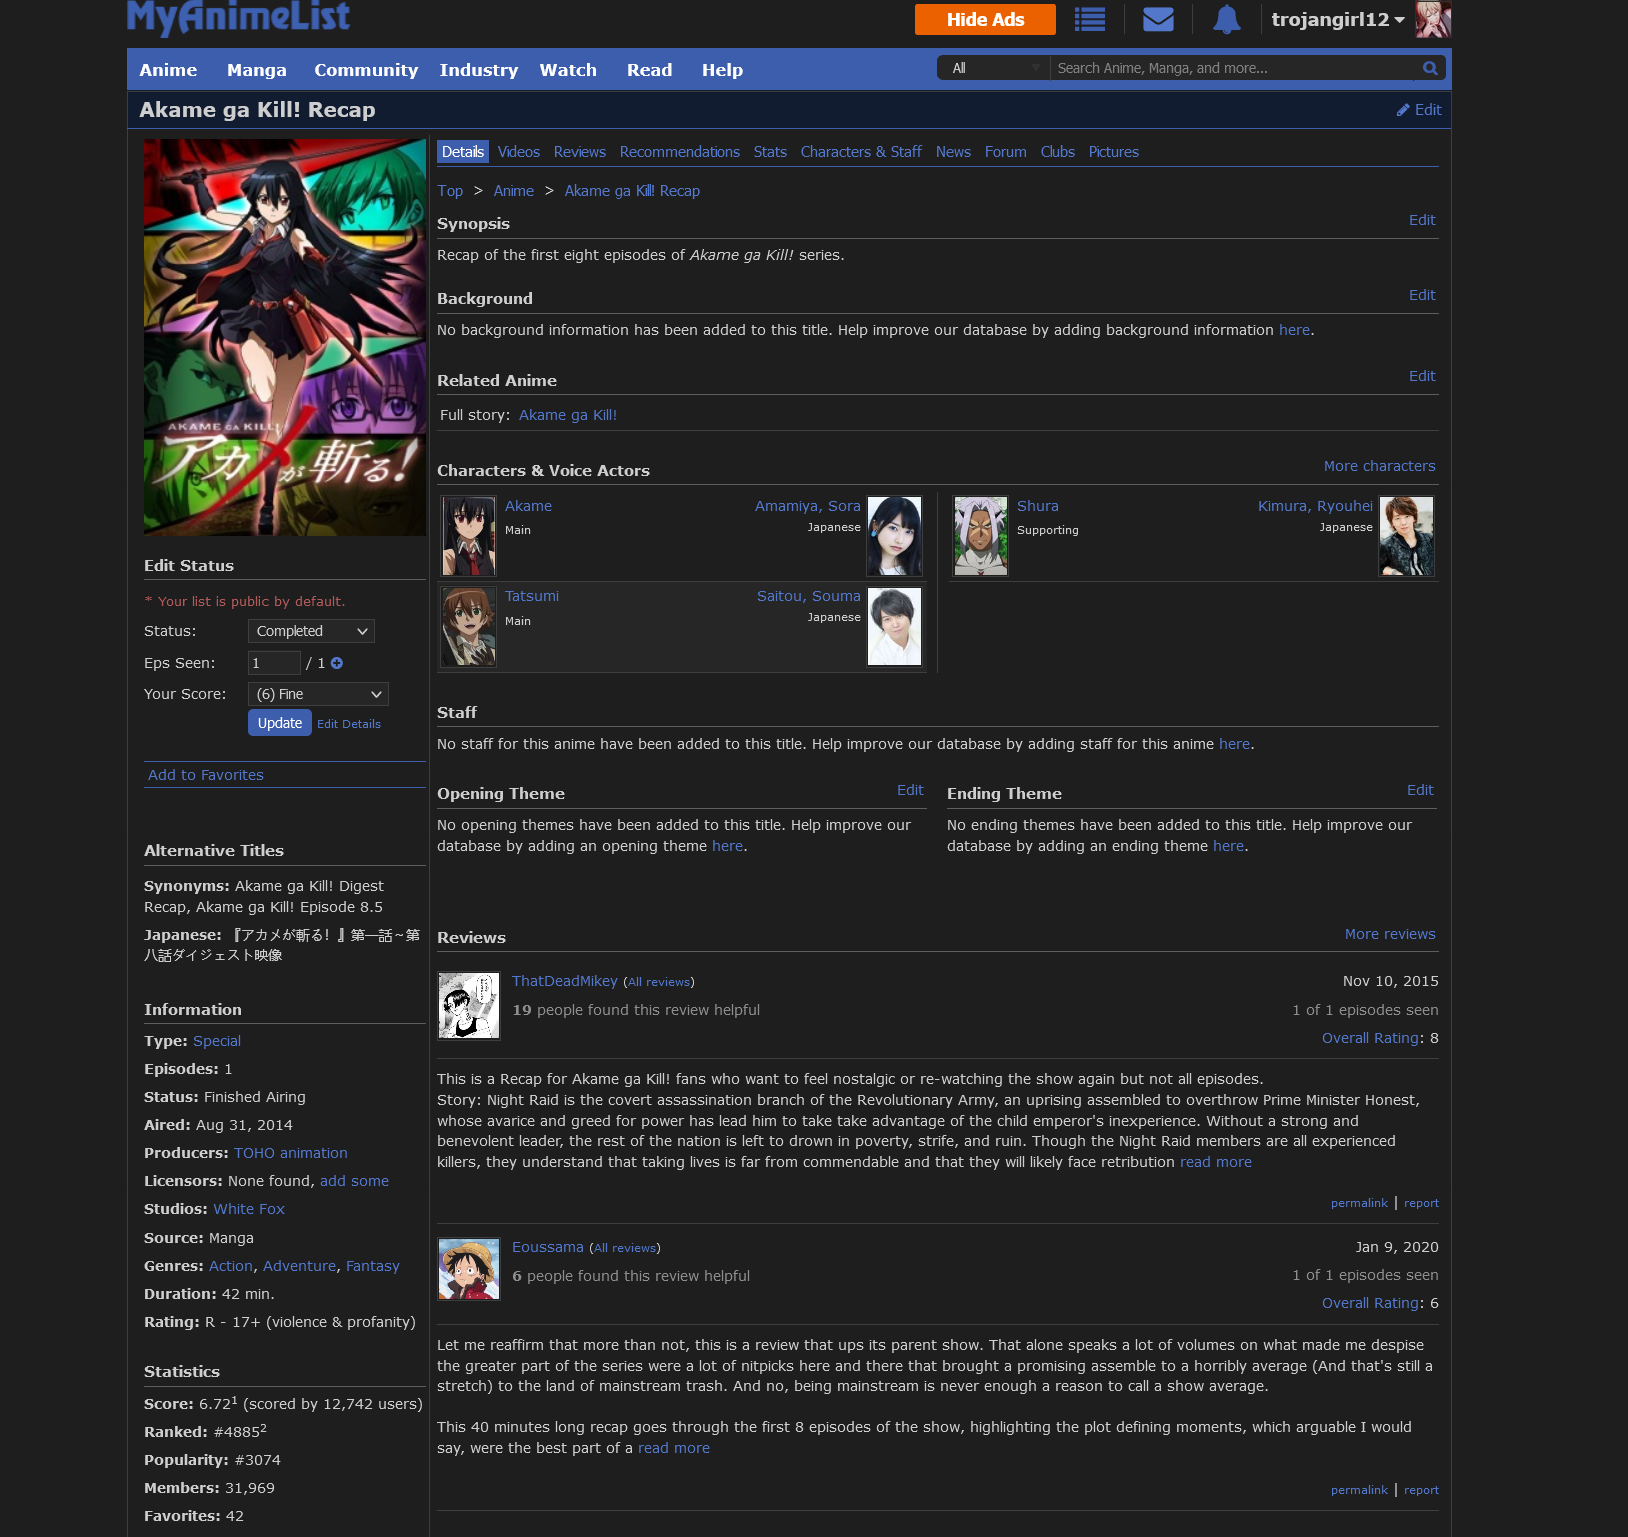Open the White Fox studio link
Viewport: 1628px width, 1537px height.
point(249,1209)
